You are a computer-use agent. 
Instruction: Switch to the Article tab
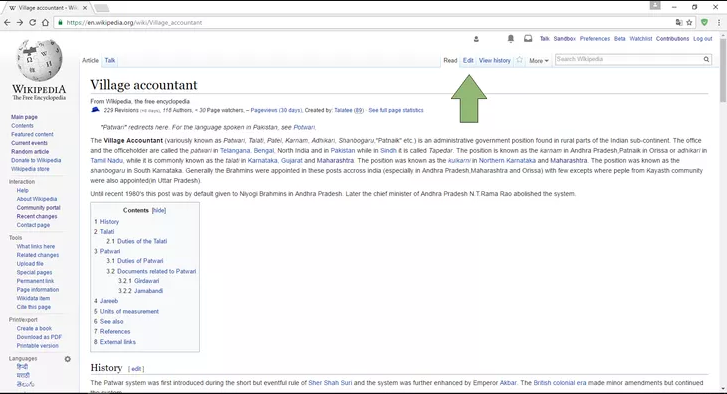90,60
